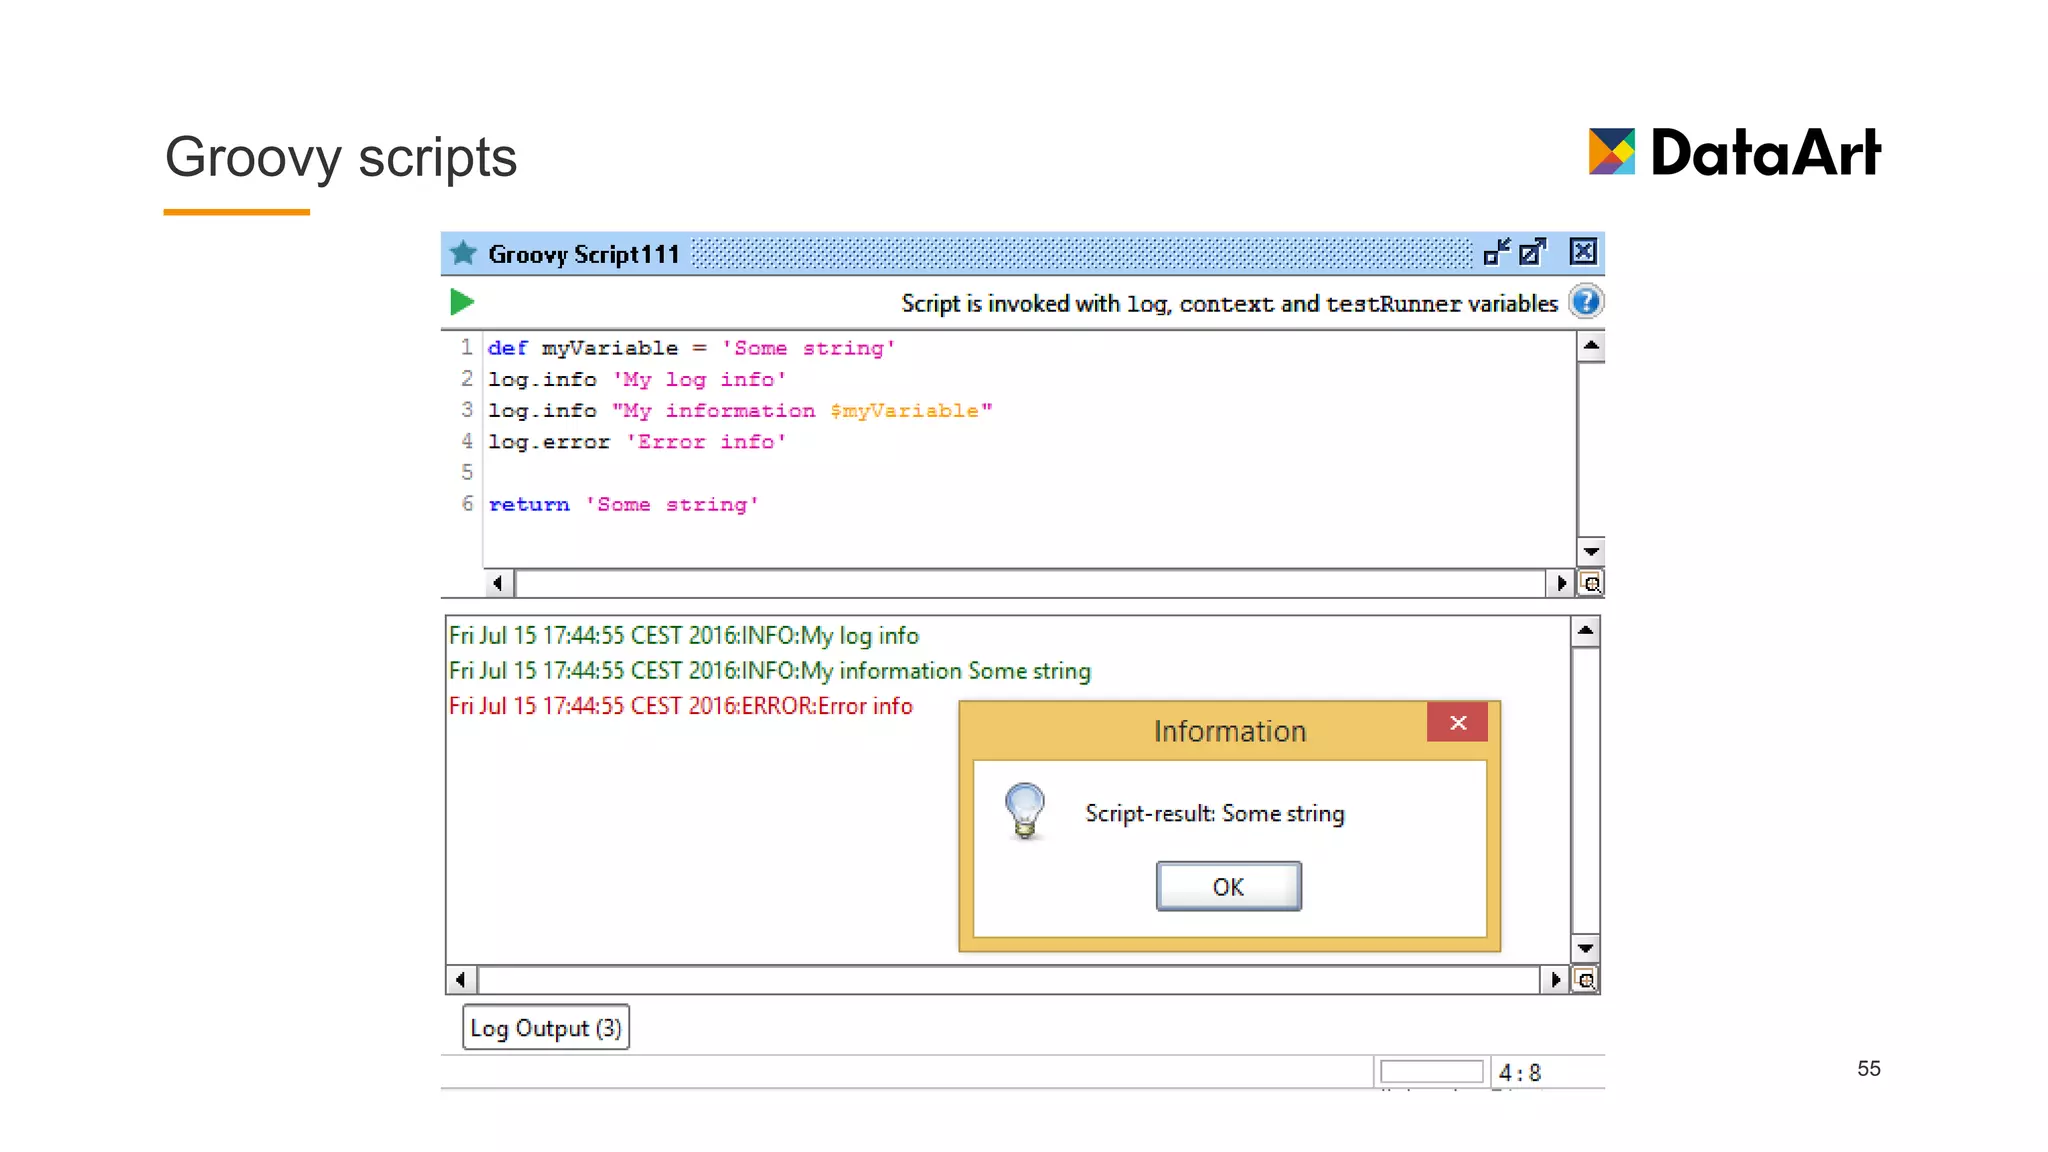2048x1152 pixels.
Task: Click the empty status field near 4 : 8
Action: click(x=1431, y=1072)
